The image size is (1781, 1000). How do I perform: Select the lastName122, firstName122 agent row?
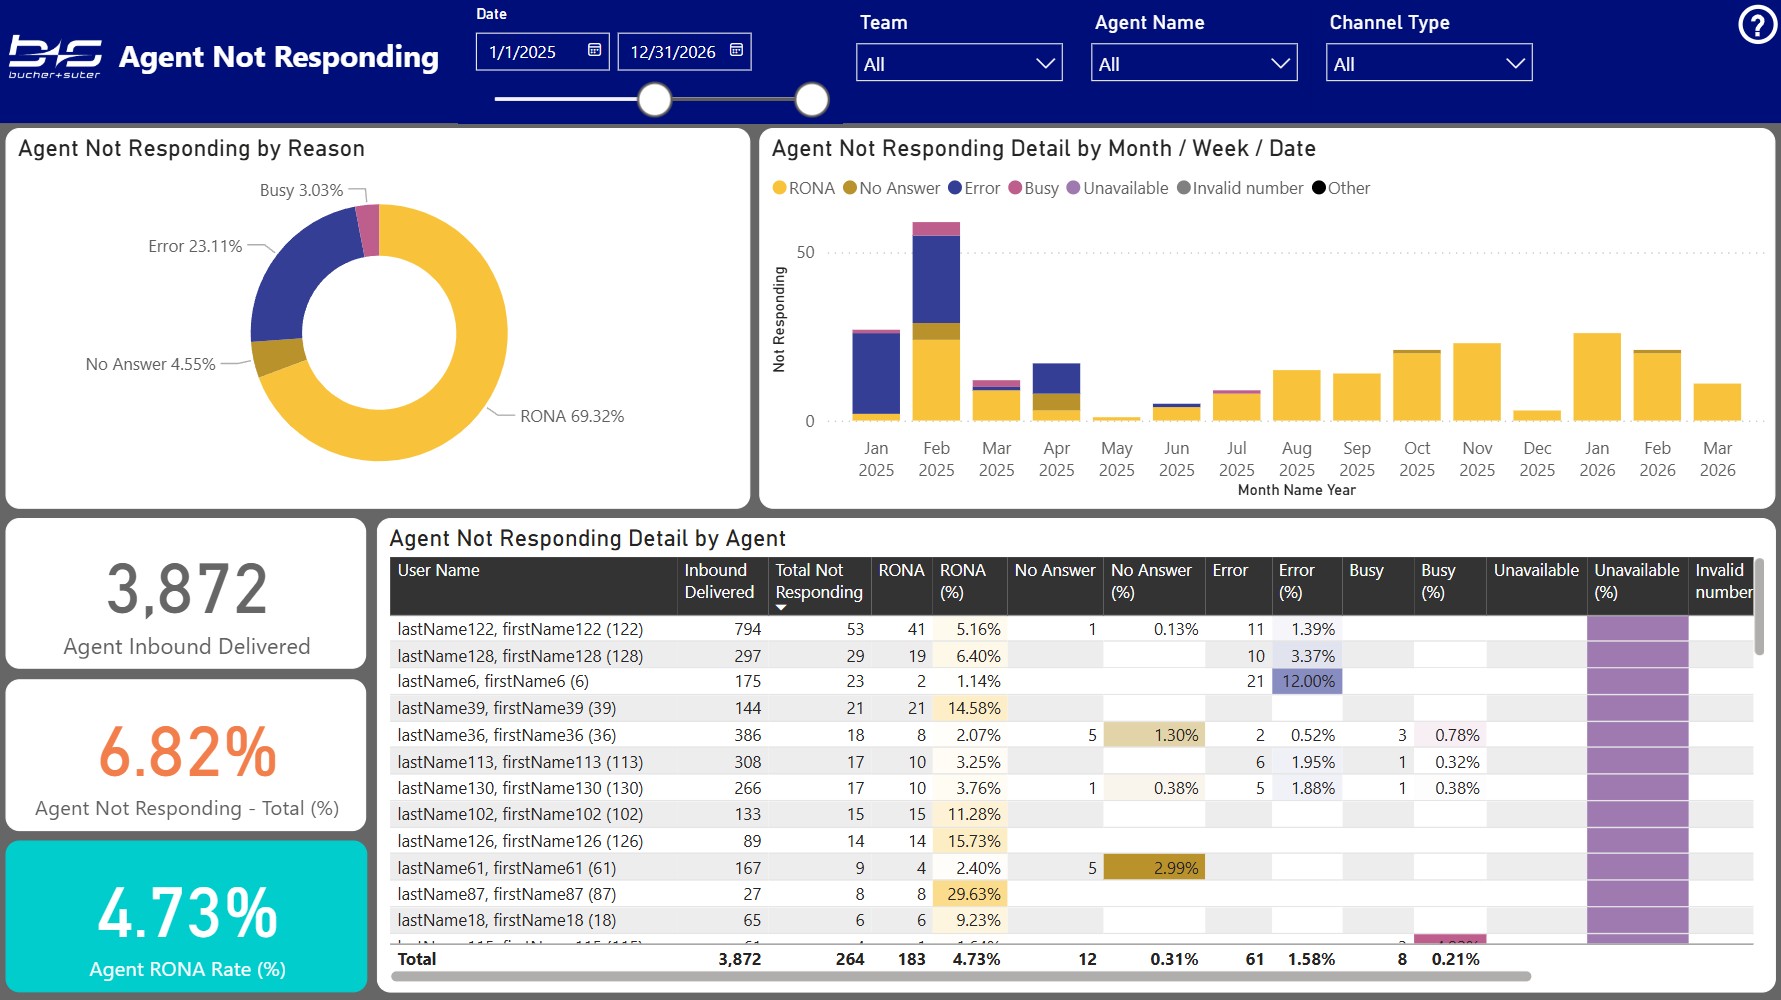tap(519, 629)
